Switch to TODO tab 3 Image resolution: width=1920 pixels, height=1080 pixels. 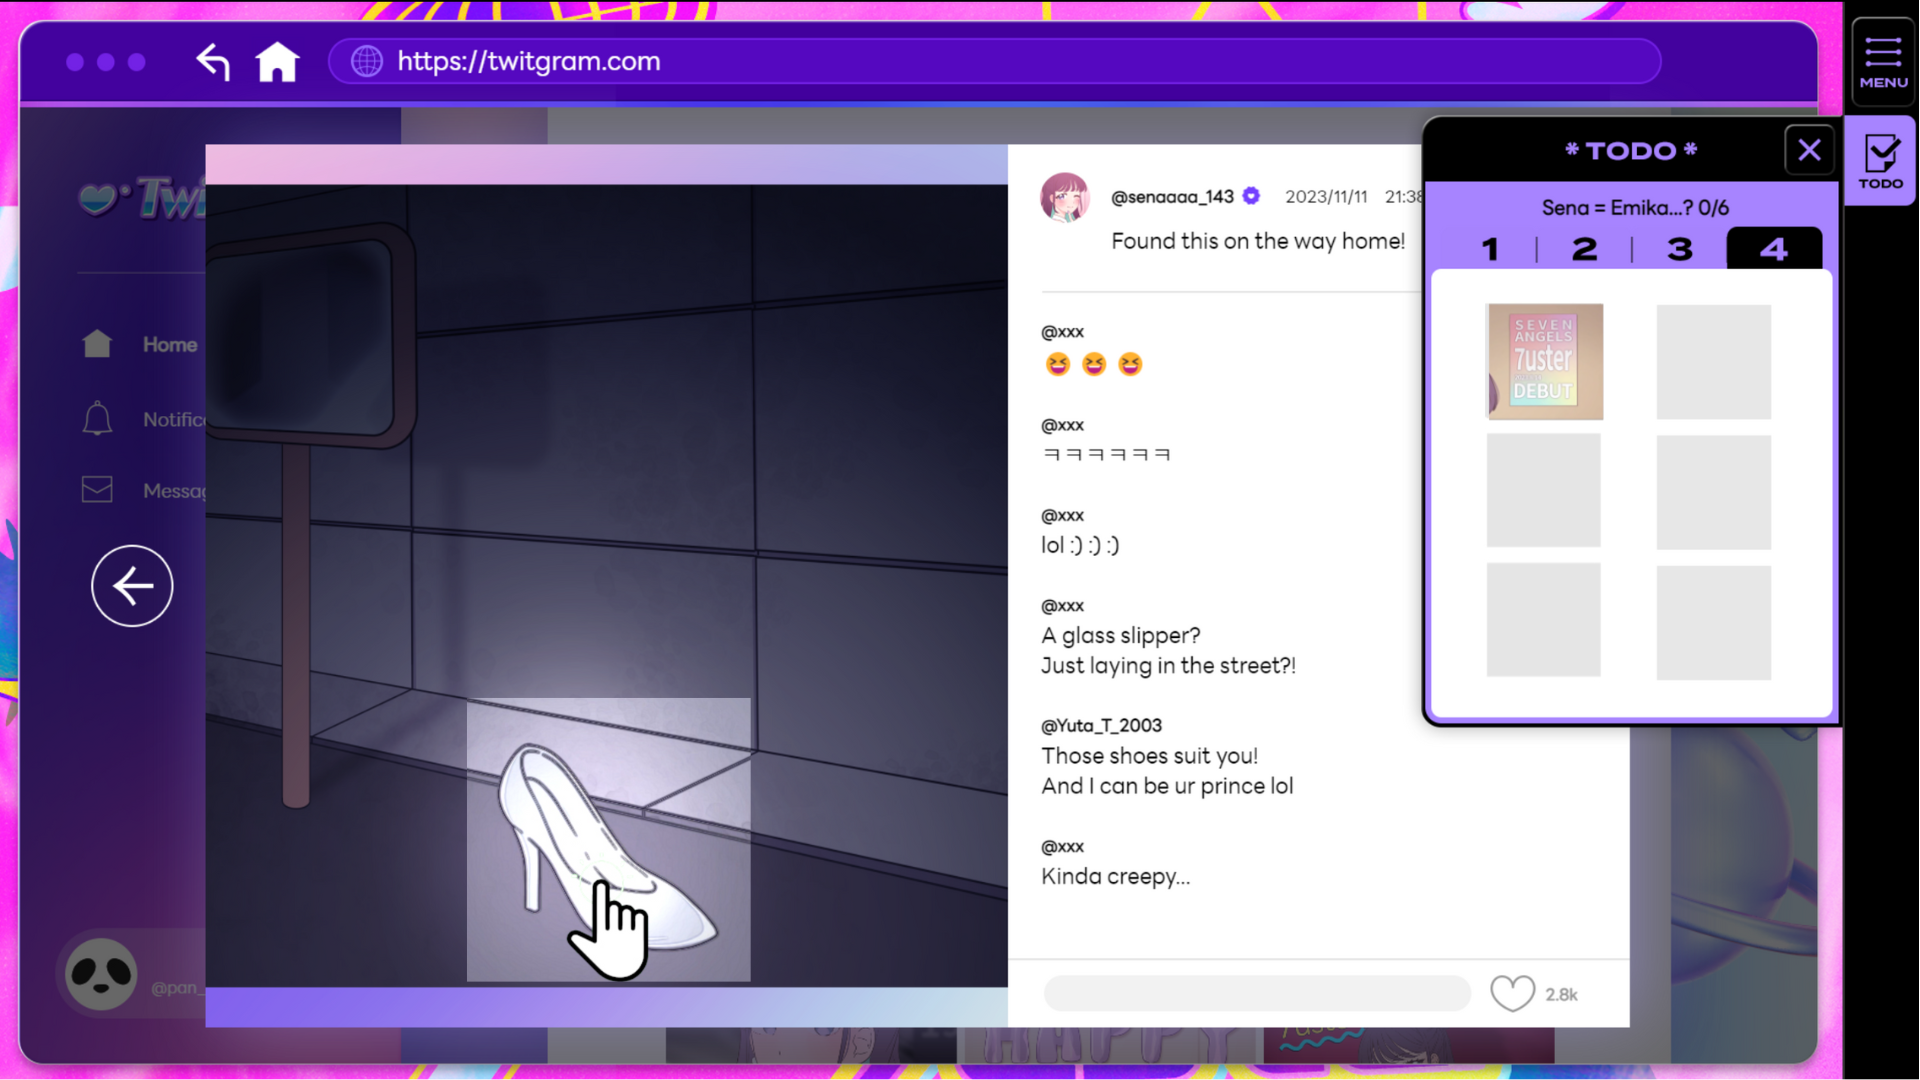pos(1679,249)
